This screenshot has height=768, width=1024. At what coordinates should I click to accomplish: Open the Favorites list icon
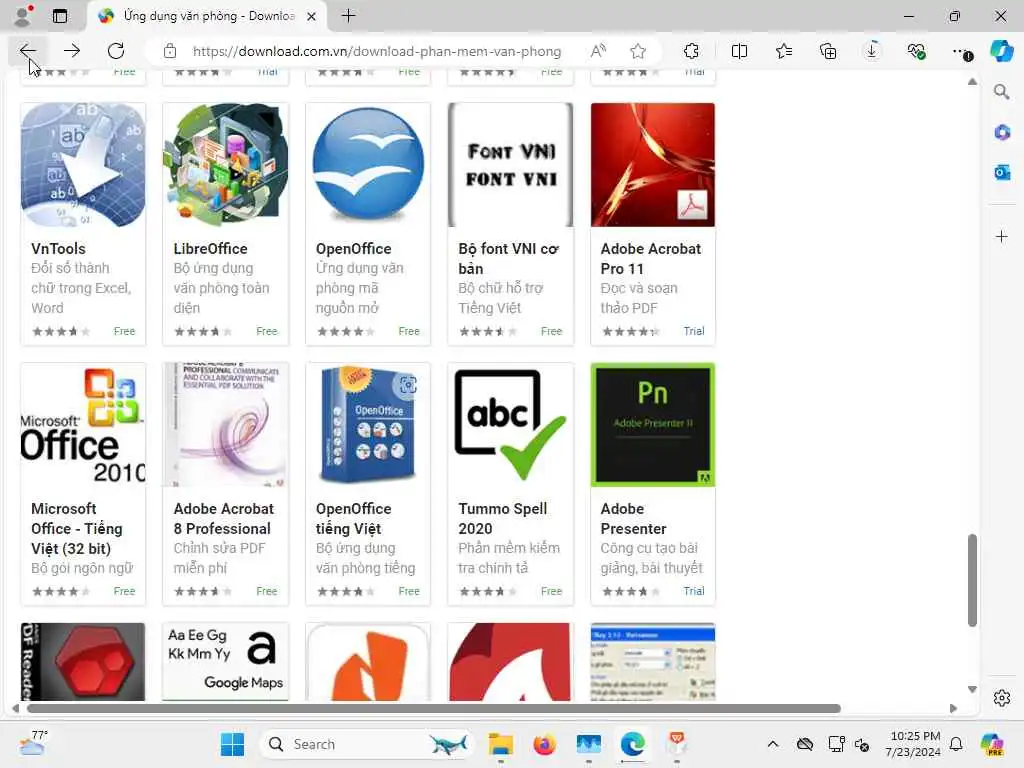point(784,51)
